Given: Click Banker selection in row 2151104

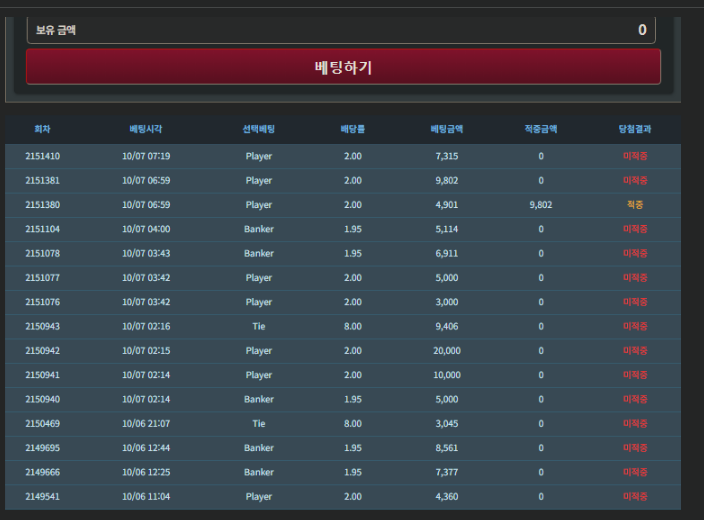Looking at the screenshot, I should click(259, 229).
